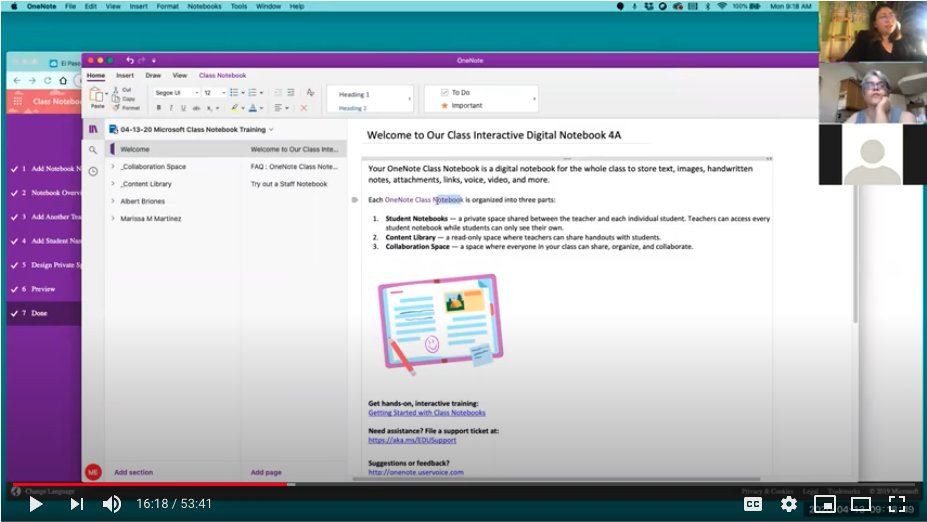Open notebook name dropdown chevron
The width and height of the screenshot is (927, 522).
pos(271,129)
